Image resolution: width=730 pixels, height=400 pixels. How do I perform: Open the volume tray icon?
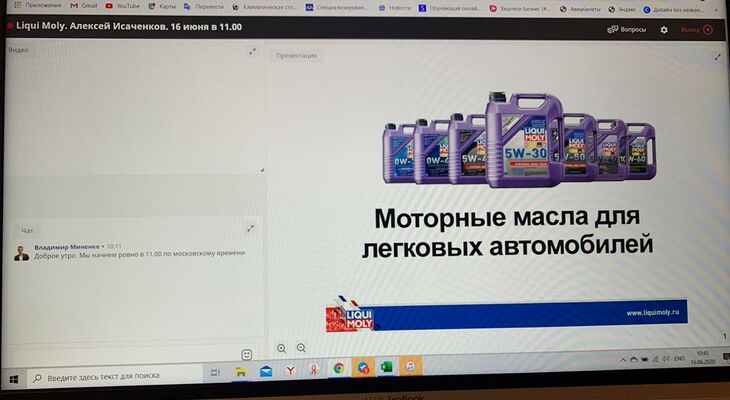(x=666, y=359)
